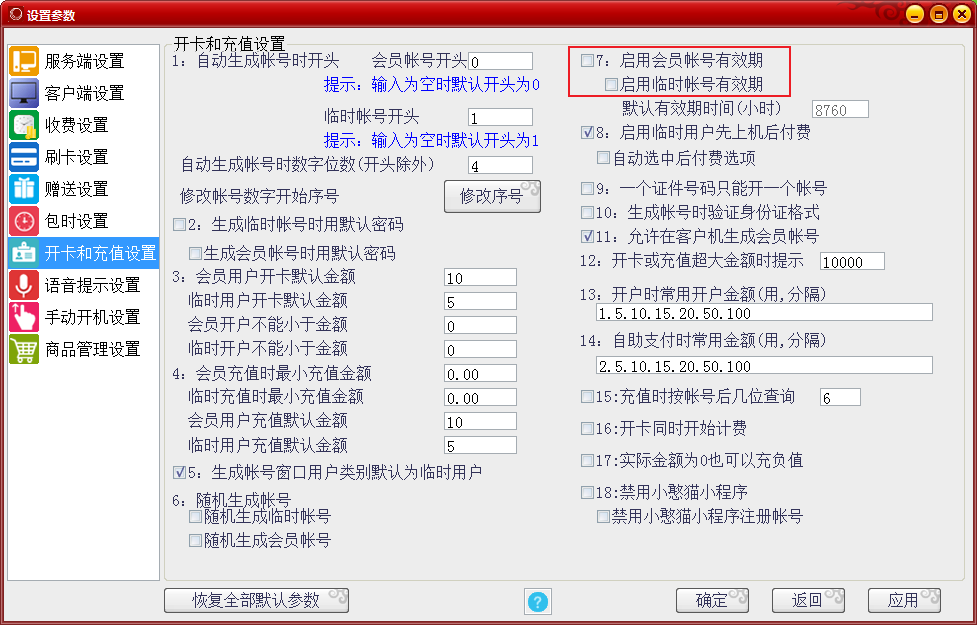This screenshot has width=977, height=625.
Task: Open 服务端设置 sidebar icon
Action: click(x=24, y=61)
